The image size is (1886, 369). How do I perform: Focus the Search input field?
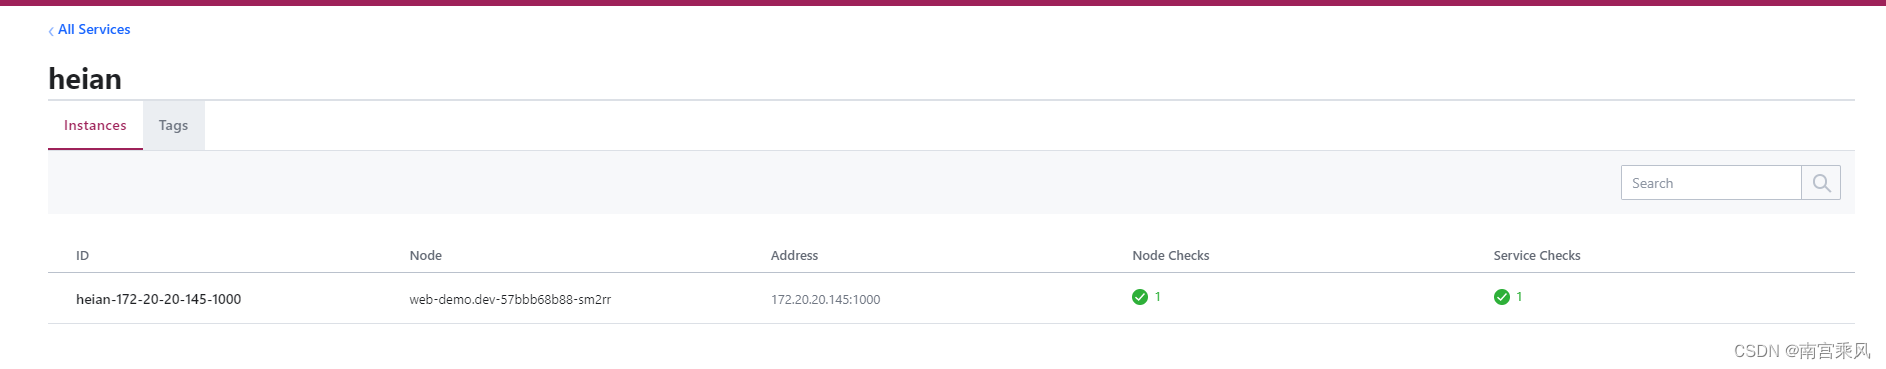pos(1711,183)
